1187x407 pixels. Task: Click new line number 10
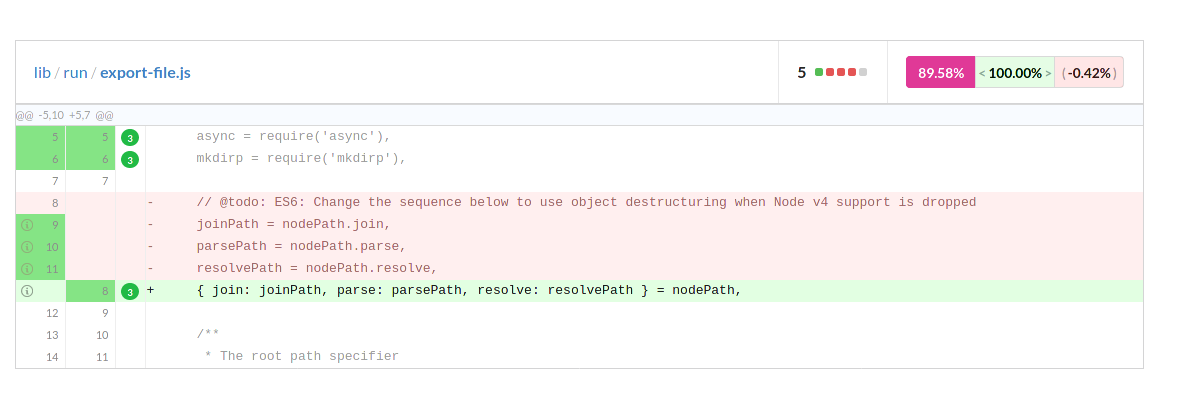pyautogui.click(x=102, y=334)
